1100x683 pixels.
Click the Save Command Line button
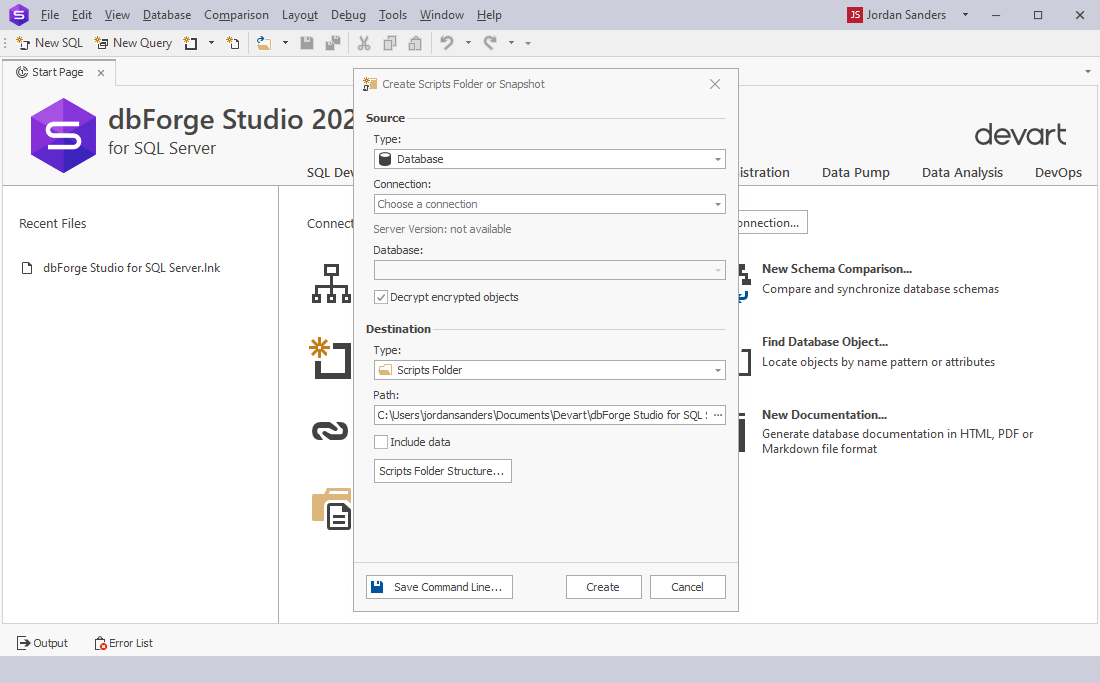tap(439, 587)
